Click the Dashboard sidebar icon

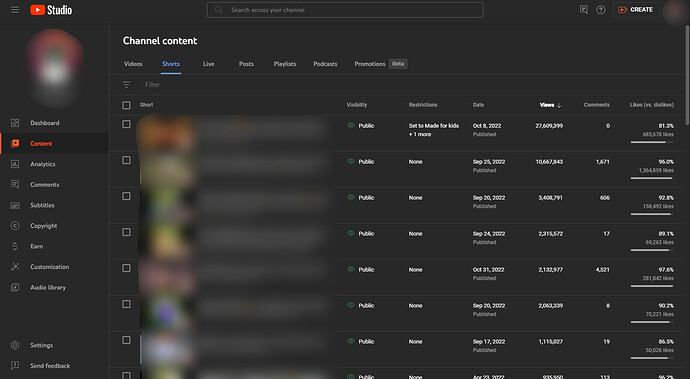[15, 123]
